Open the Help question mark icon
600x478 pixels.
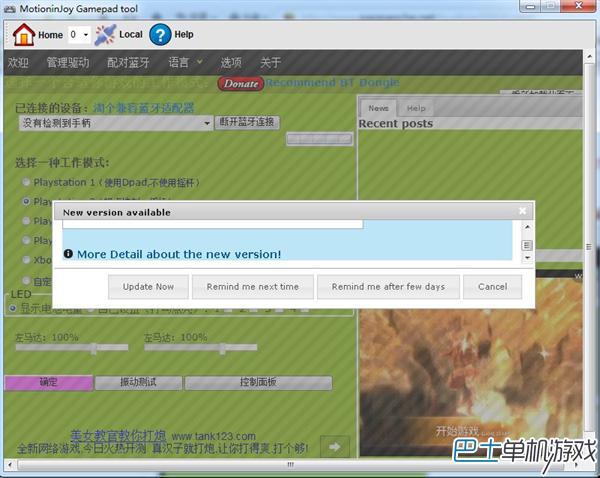160,34
